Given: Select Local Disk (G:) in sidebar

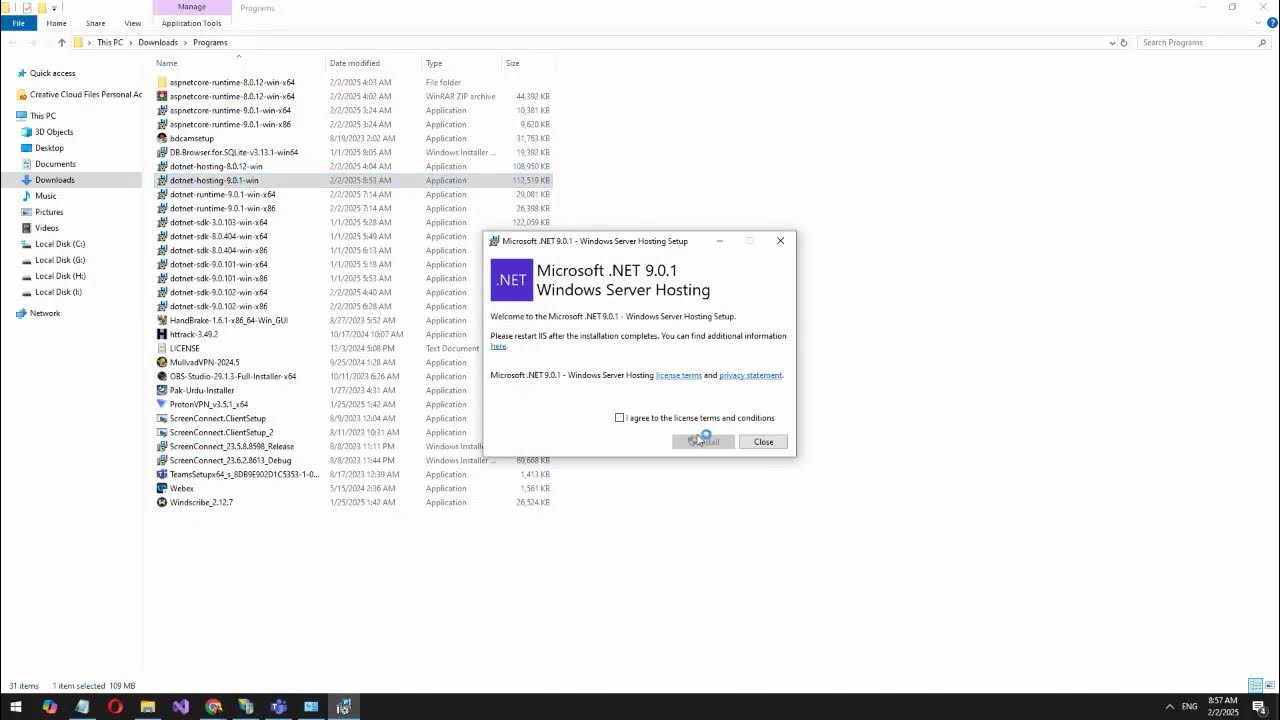Looking at the screenshot, I should (x=59, y=260).
